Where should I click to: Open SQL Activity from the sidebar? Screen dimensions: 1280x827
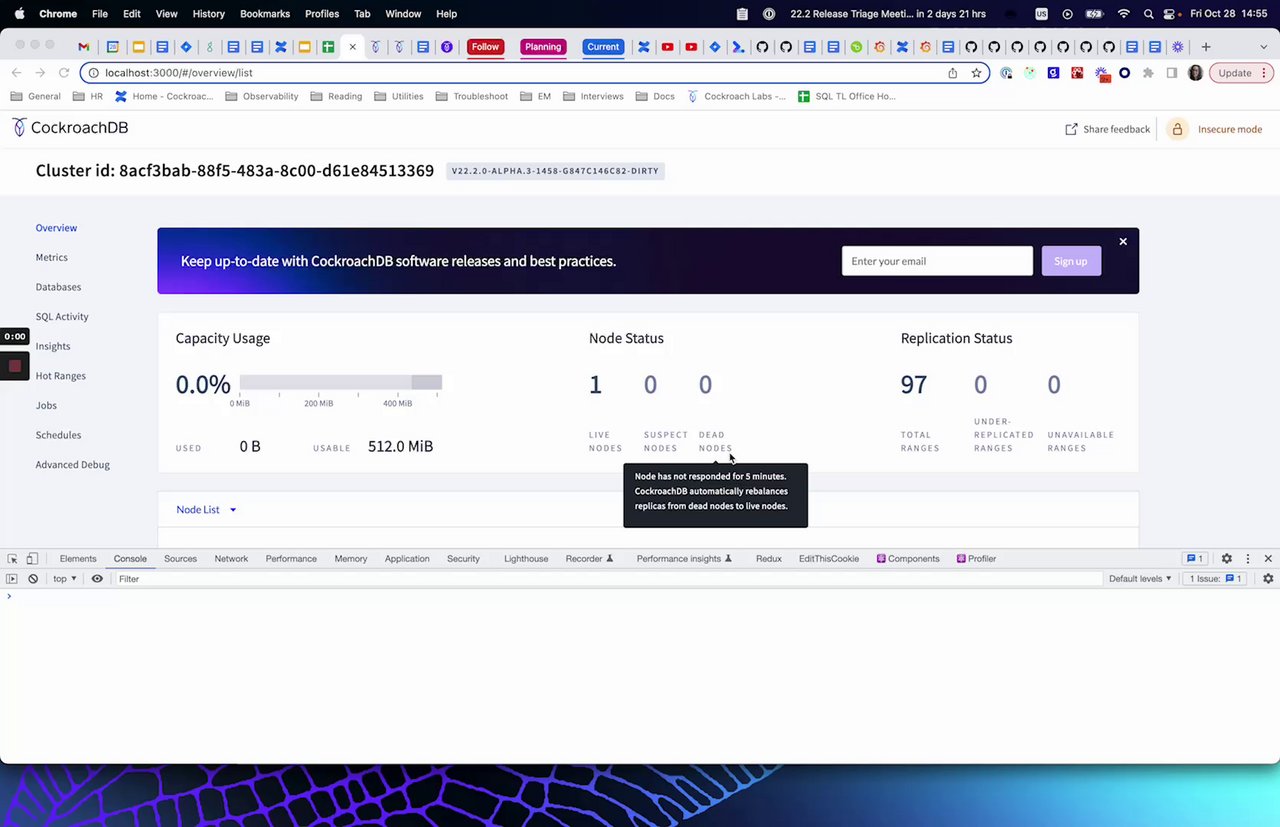[x=62, y=316]
